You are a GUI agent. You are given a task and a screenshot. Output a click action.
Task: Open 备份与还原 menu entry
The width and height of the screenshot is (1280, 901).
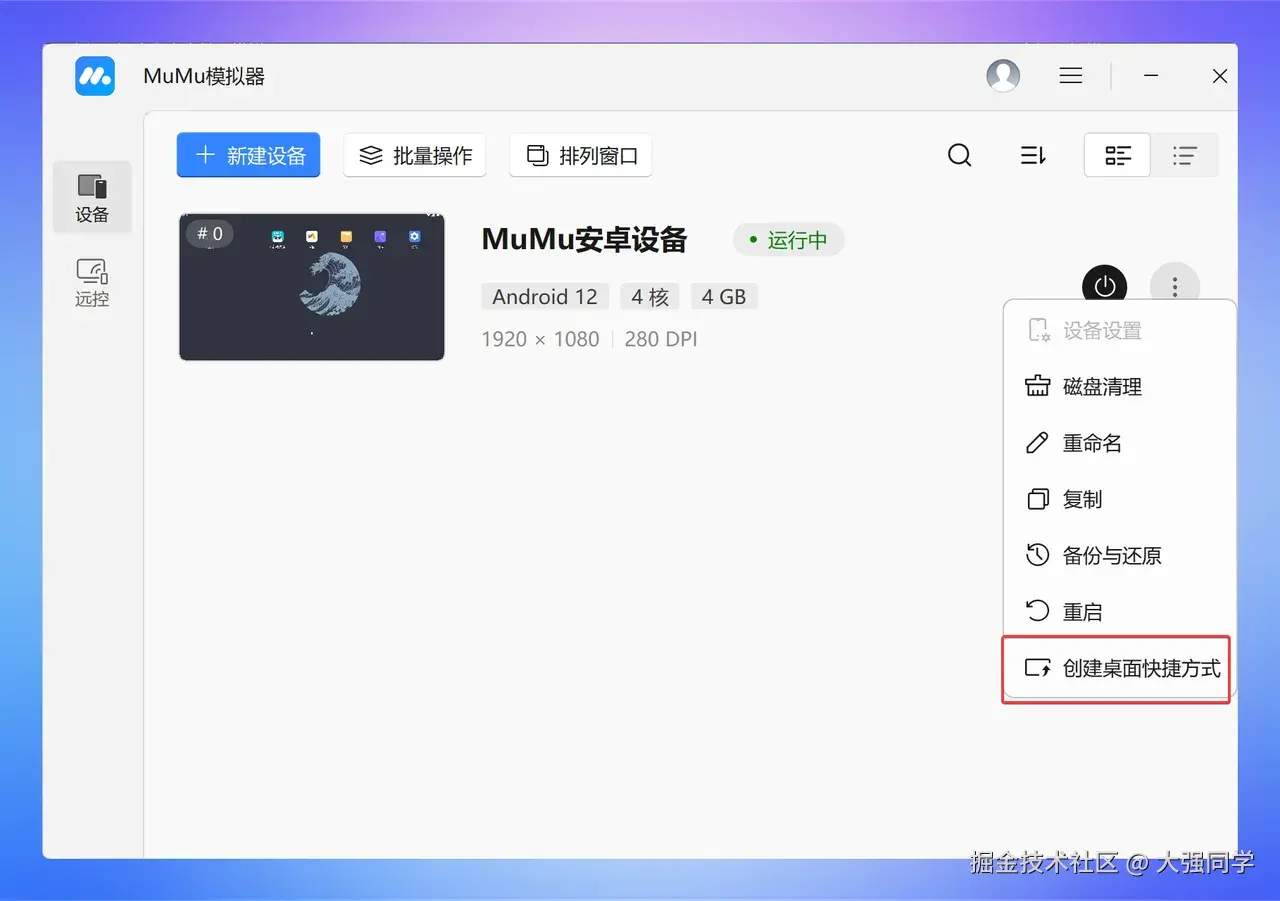1120,555
